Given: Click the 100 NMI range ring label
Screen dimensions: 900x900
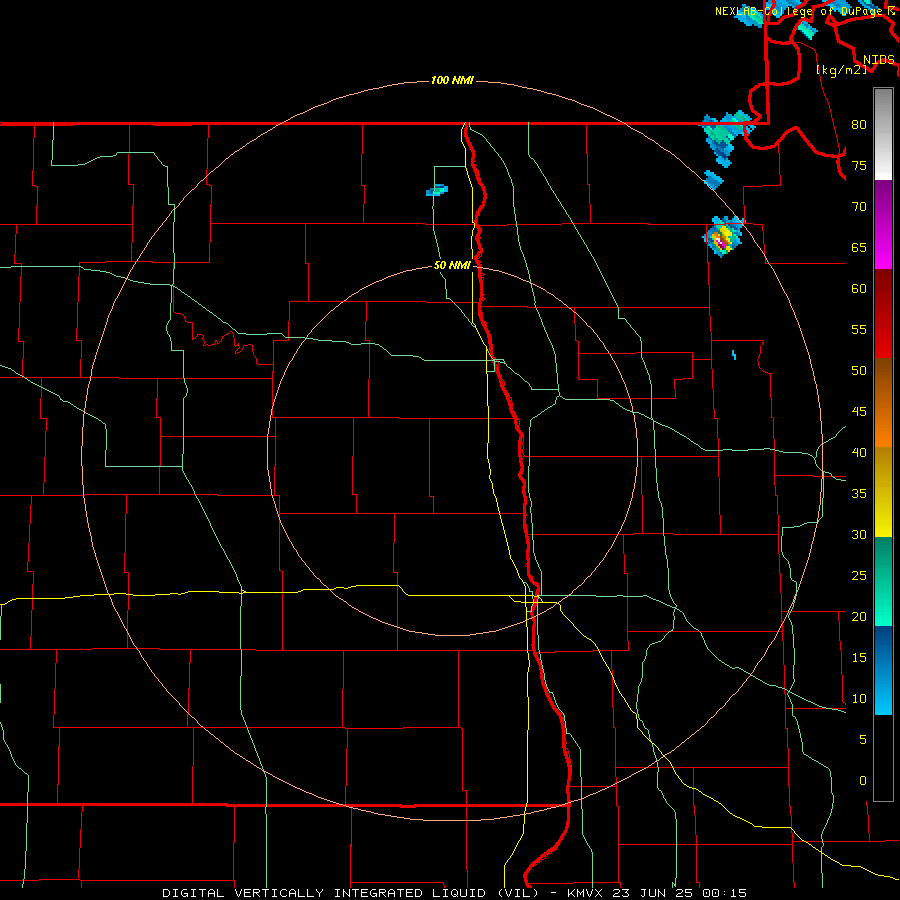Looking at the screenshot, I should click(x=452, y=80).
